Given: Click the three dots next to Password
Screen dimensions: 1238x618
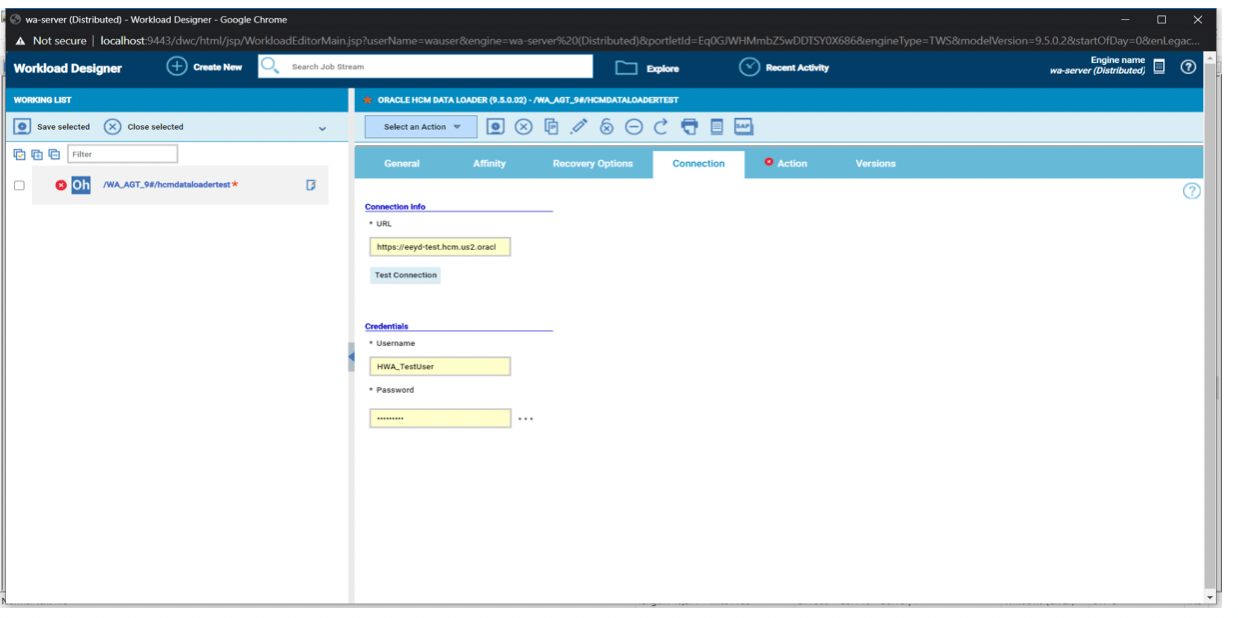Looking at the screenshot, I should (525, 419).
